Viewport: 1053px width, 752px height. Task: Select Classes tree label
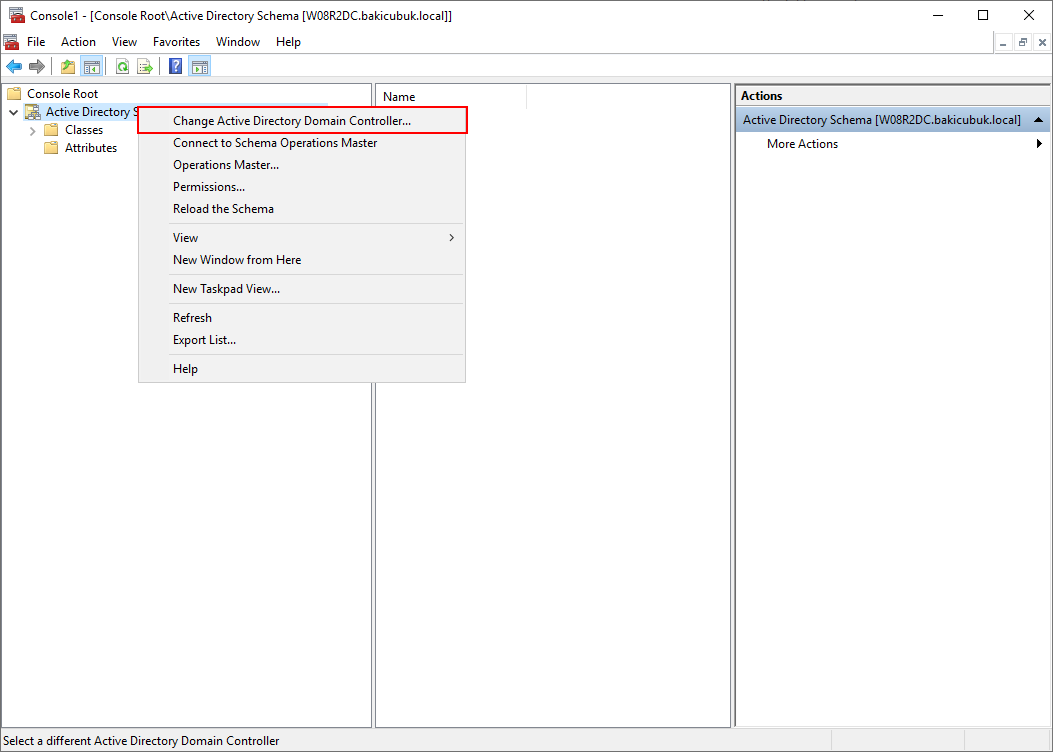(x=84, y=130)
